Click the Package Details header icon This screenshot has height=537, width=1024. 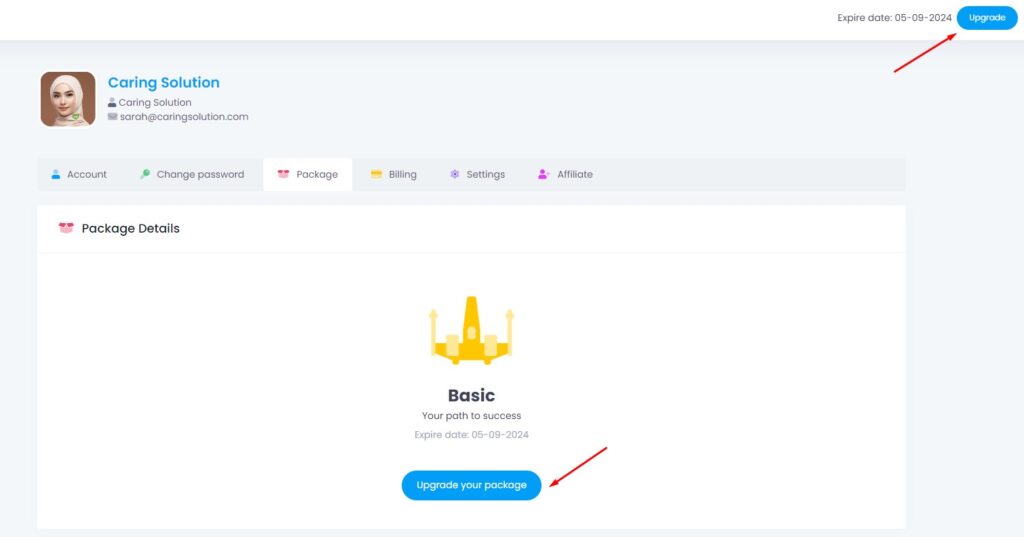tap(66, 228)
